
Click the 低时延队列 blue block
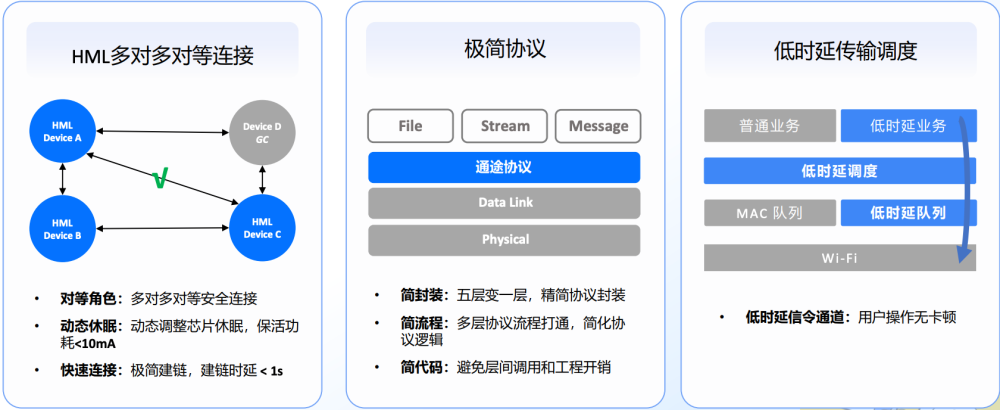[908, 212]
